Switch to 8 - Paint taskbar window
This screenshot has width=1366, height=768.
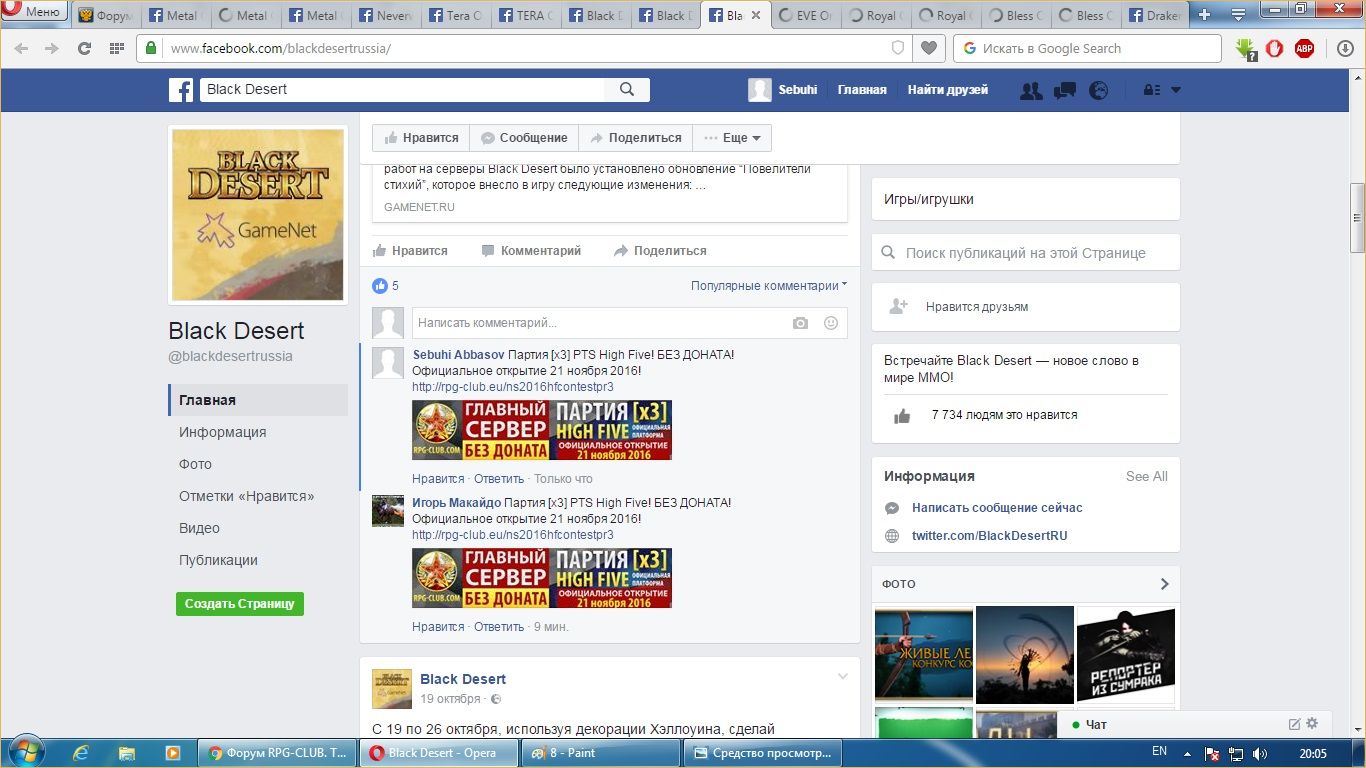coord(598,753)
